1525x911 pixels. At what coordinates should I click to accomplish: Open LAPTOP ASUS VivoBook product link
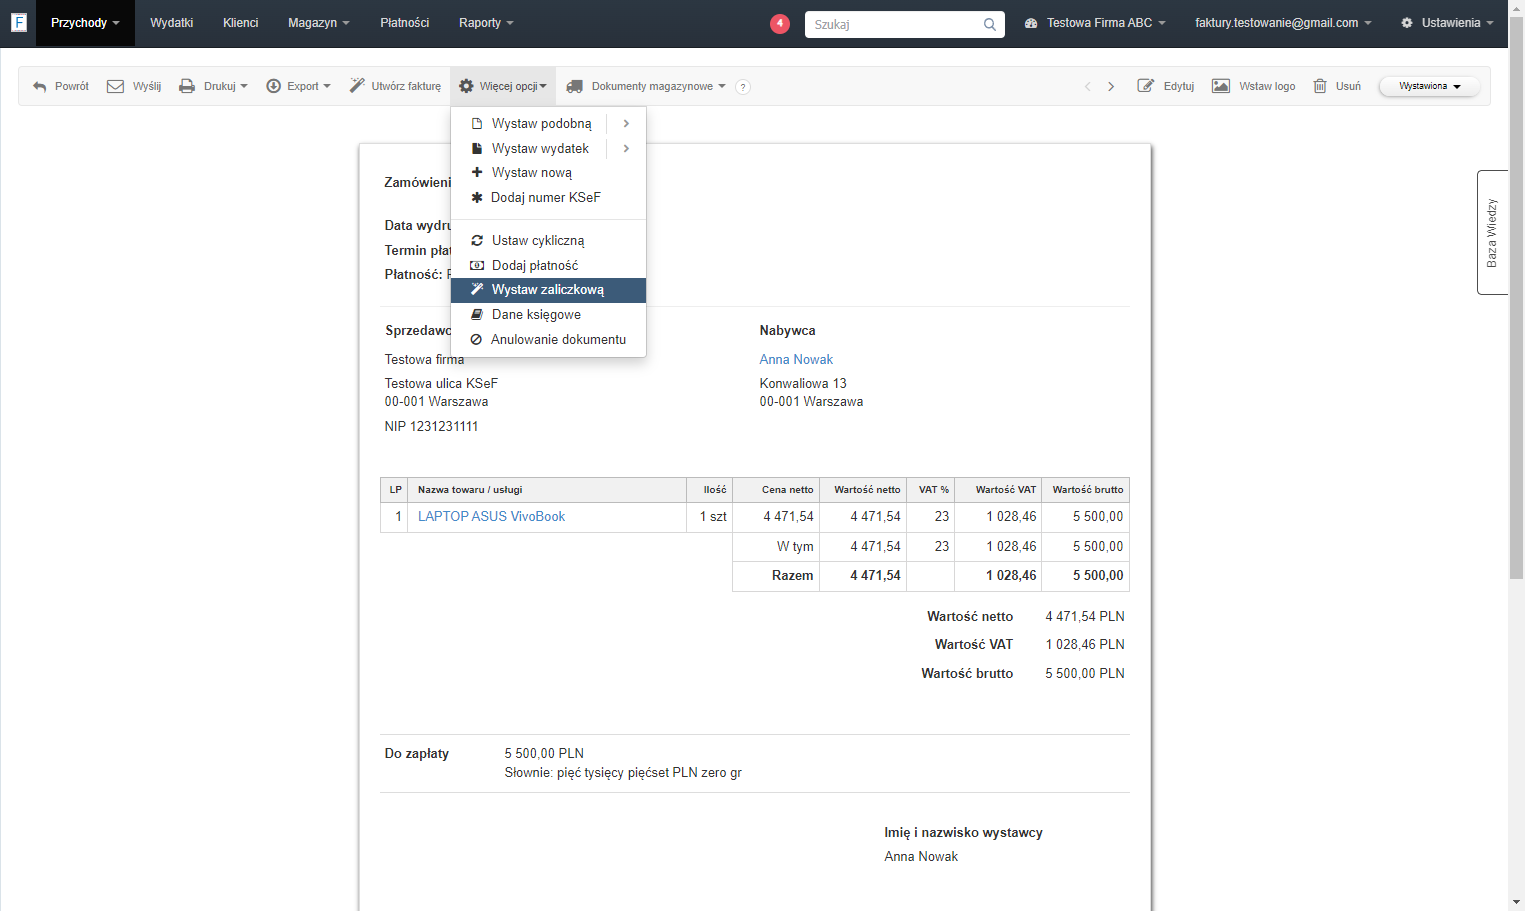pos(491,517)
